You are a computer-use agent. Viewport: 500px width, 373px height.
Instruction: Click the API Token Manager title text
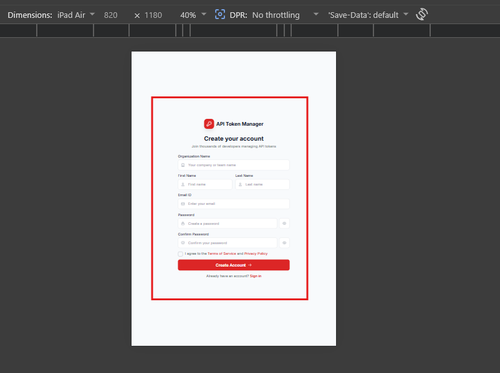(240, 124)
